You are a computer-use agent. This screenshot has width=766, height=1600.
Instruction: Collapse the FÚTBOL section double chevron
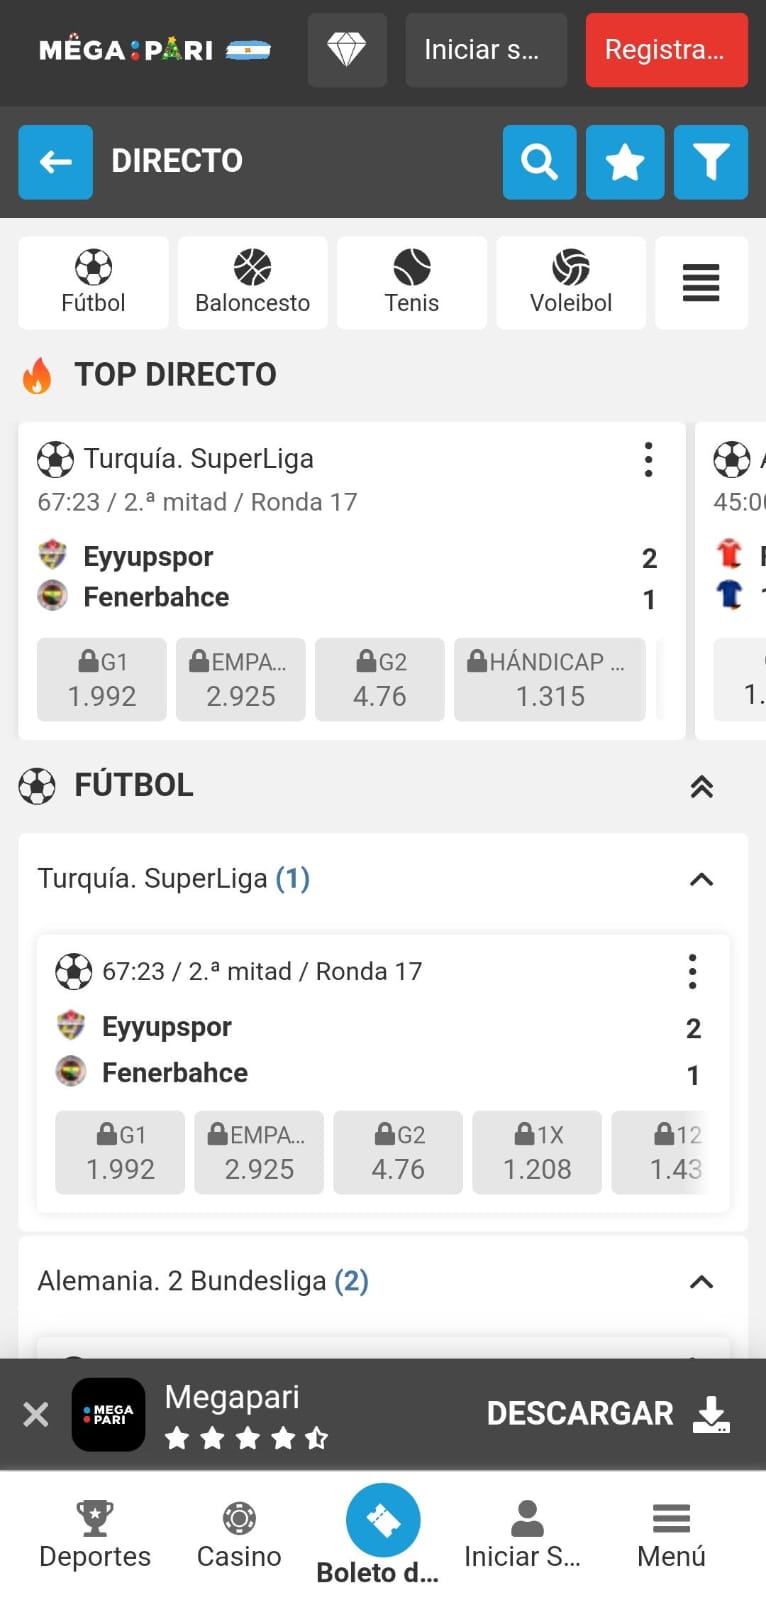pyautogui.click(x=702, y=787)
